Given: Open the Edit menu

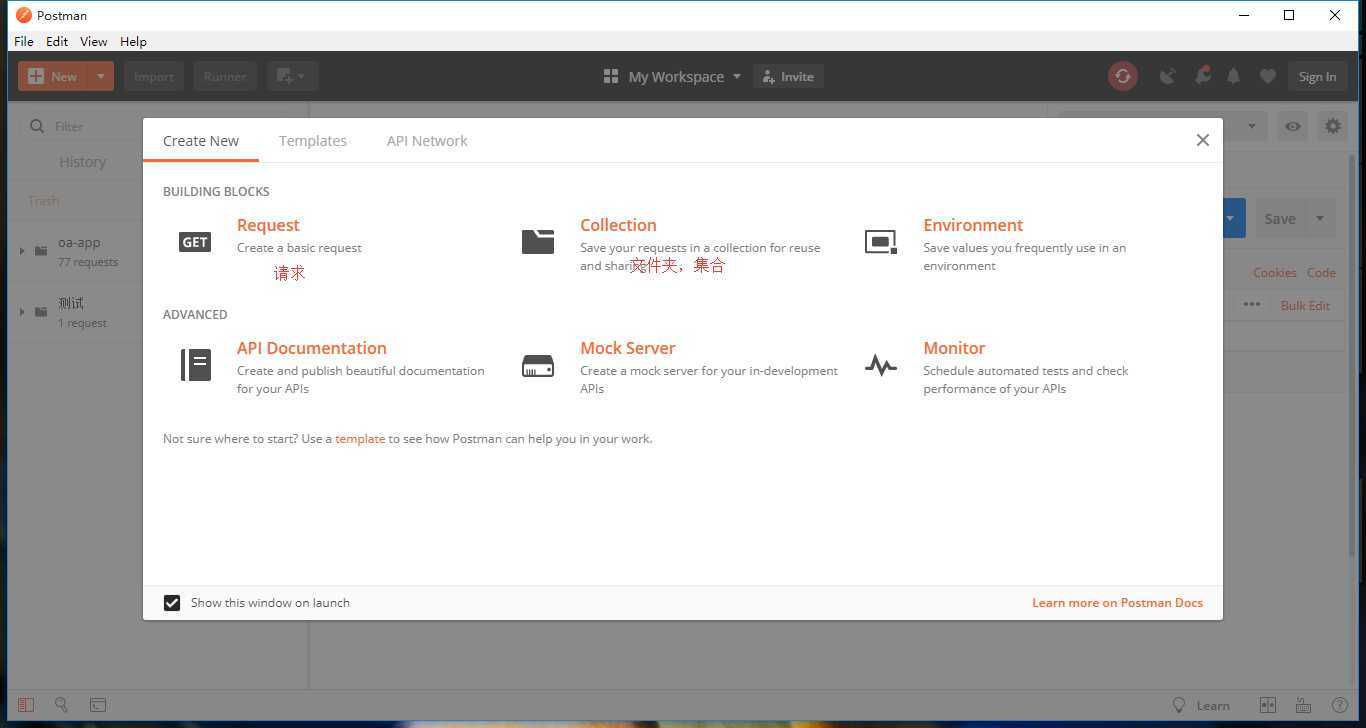Looking at the screenshot, I should [57, 41].
